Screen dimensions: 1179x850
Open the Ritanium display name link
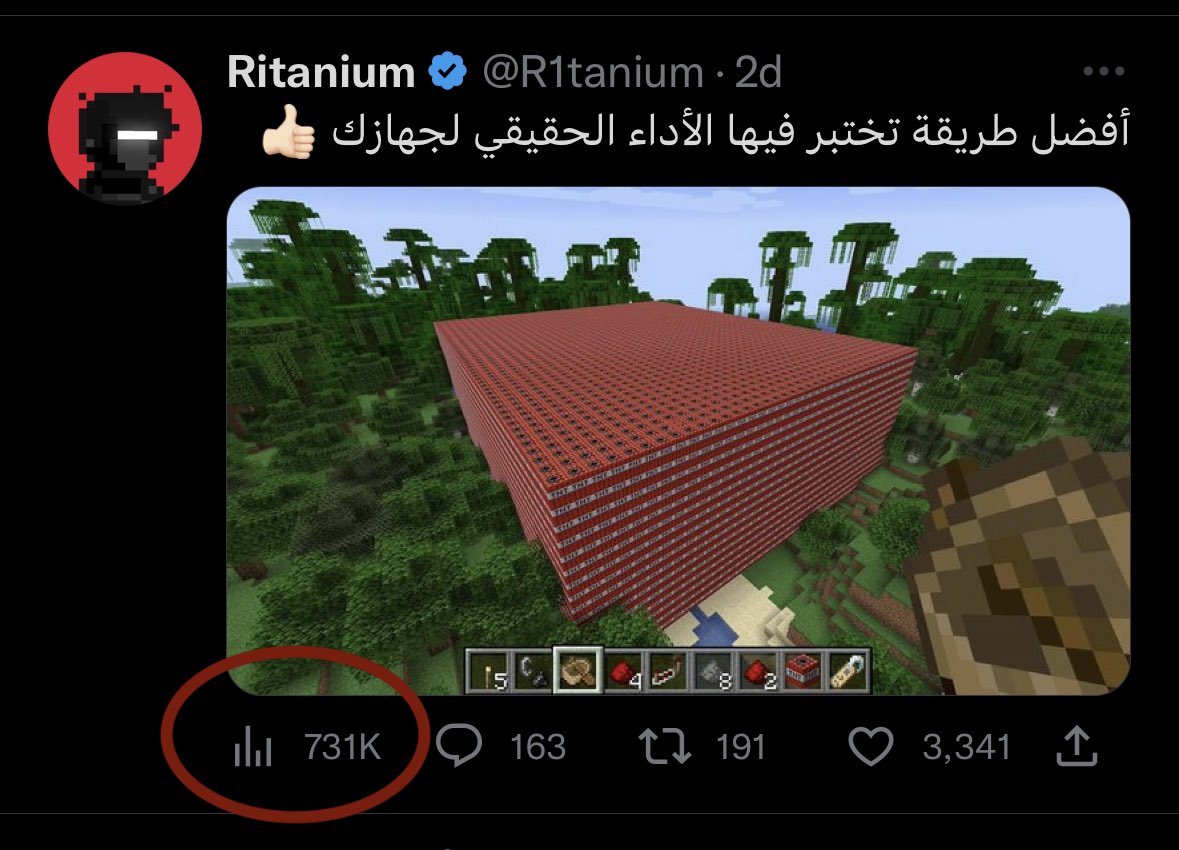coord(321,72)
